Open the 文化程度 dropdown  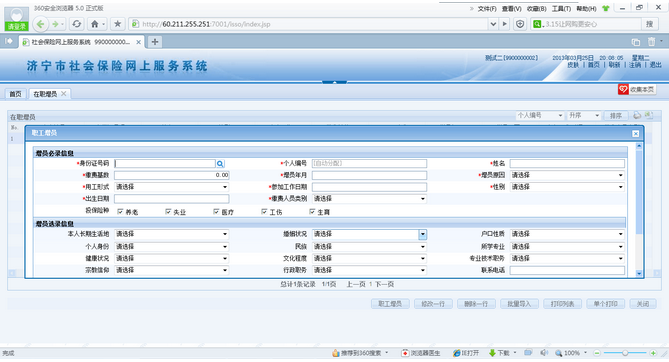[369, 258]
